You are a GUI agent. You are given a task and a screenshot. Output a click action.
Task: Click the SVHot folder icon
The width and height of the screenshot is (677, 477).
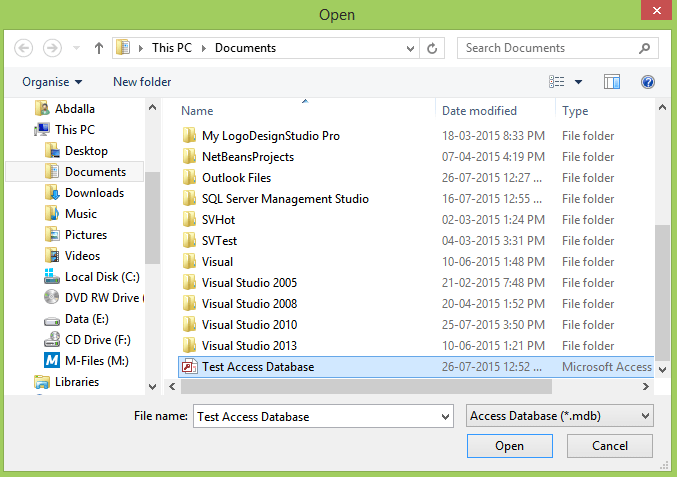(x=189, y=220)
